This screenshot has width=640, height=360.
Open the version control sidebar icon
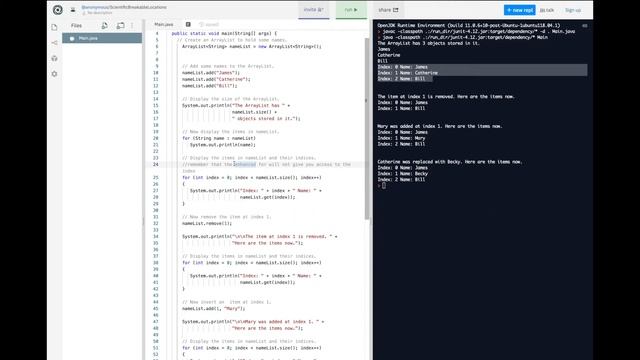(54, 43)
